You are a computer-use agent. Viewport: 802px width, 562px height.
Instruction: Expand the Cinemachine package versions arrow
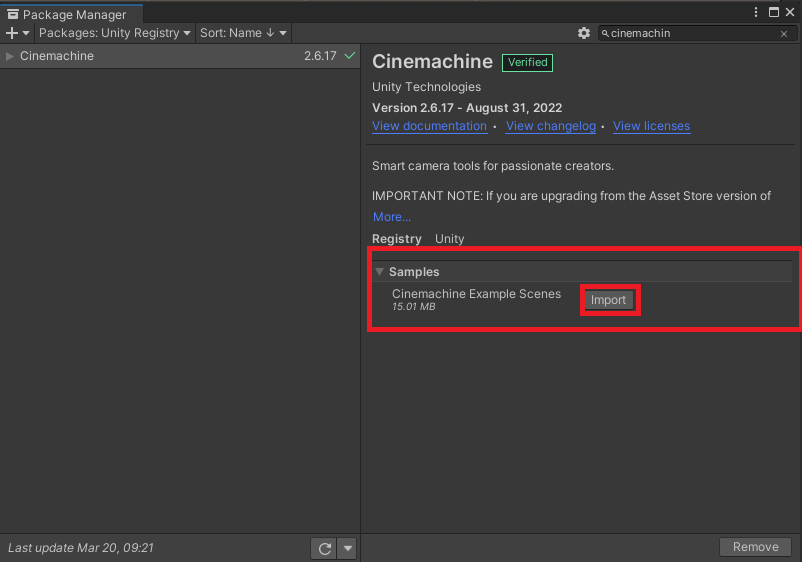click(10, 56)
